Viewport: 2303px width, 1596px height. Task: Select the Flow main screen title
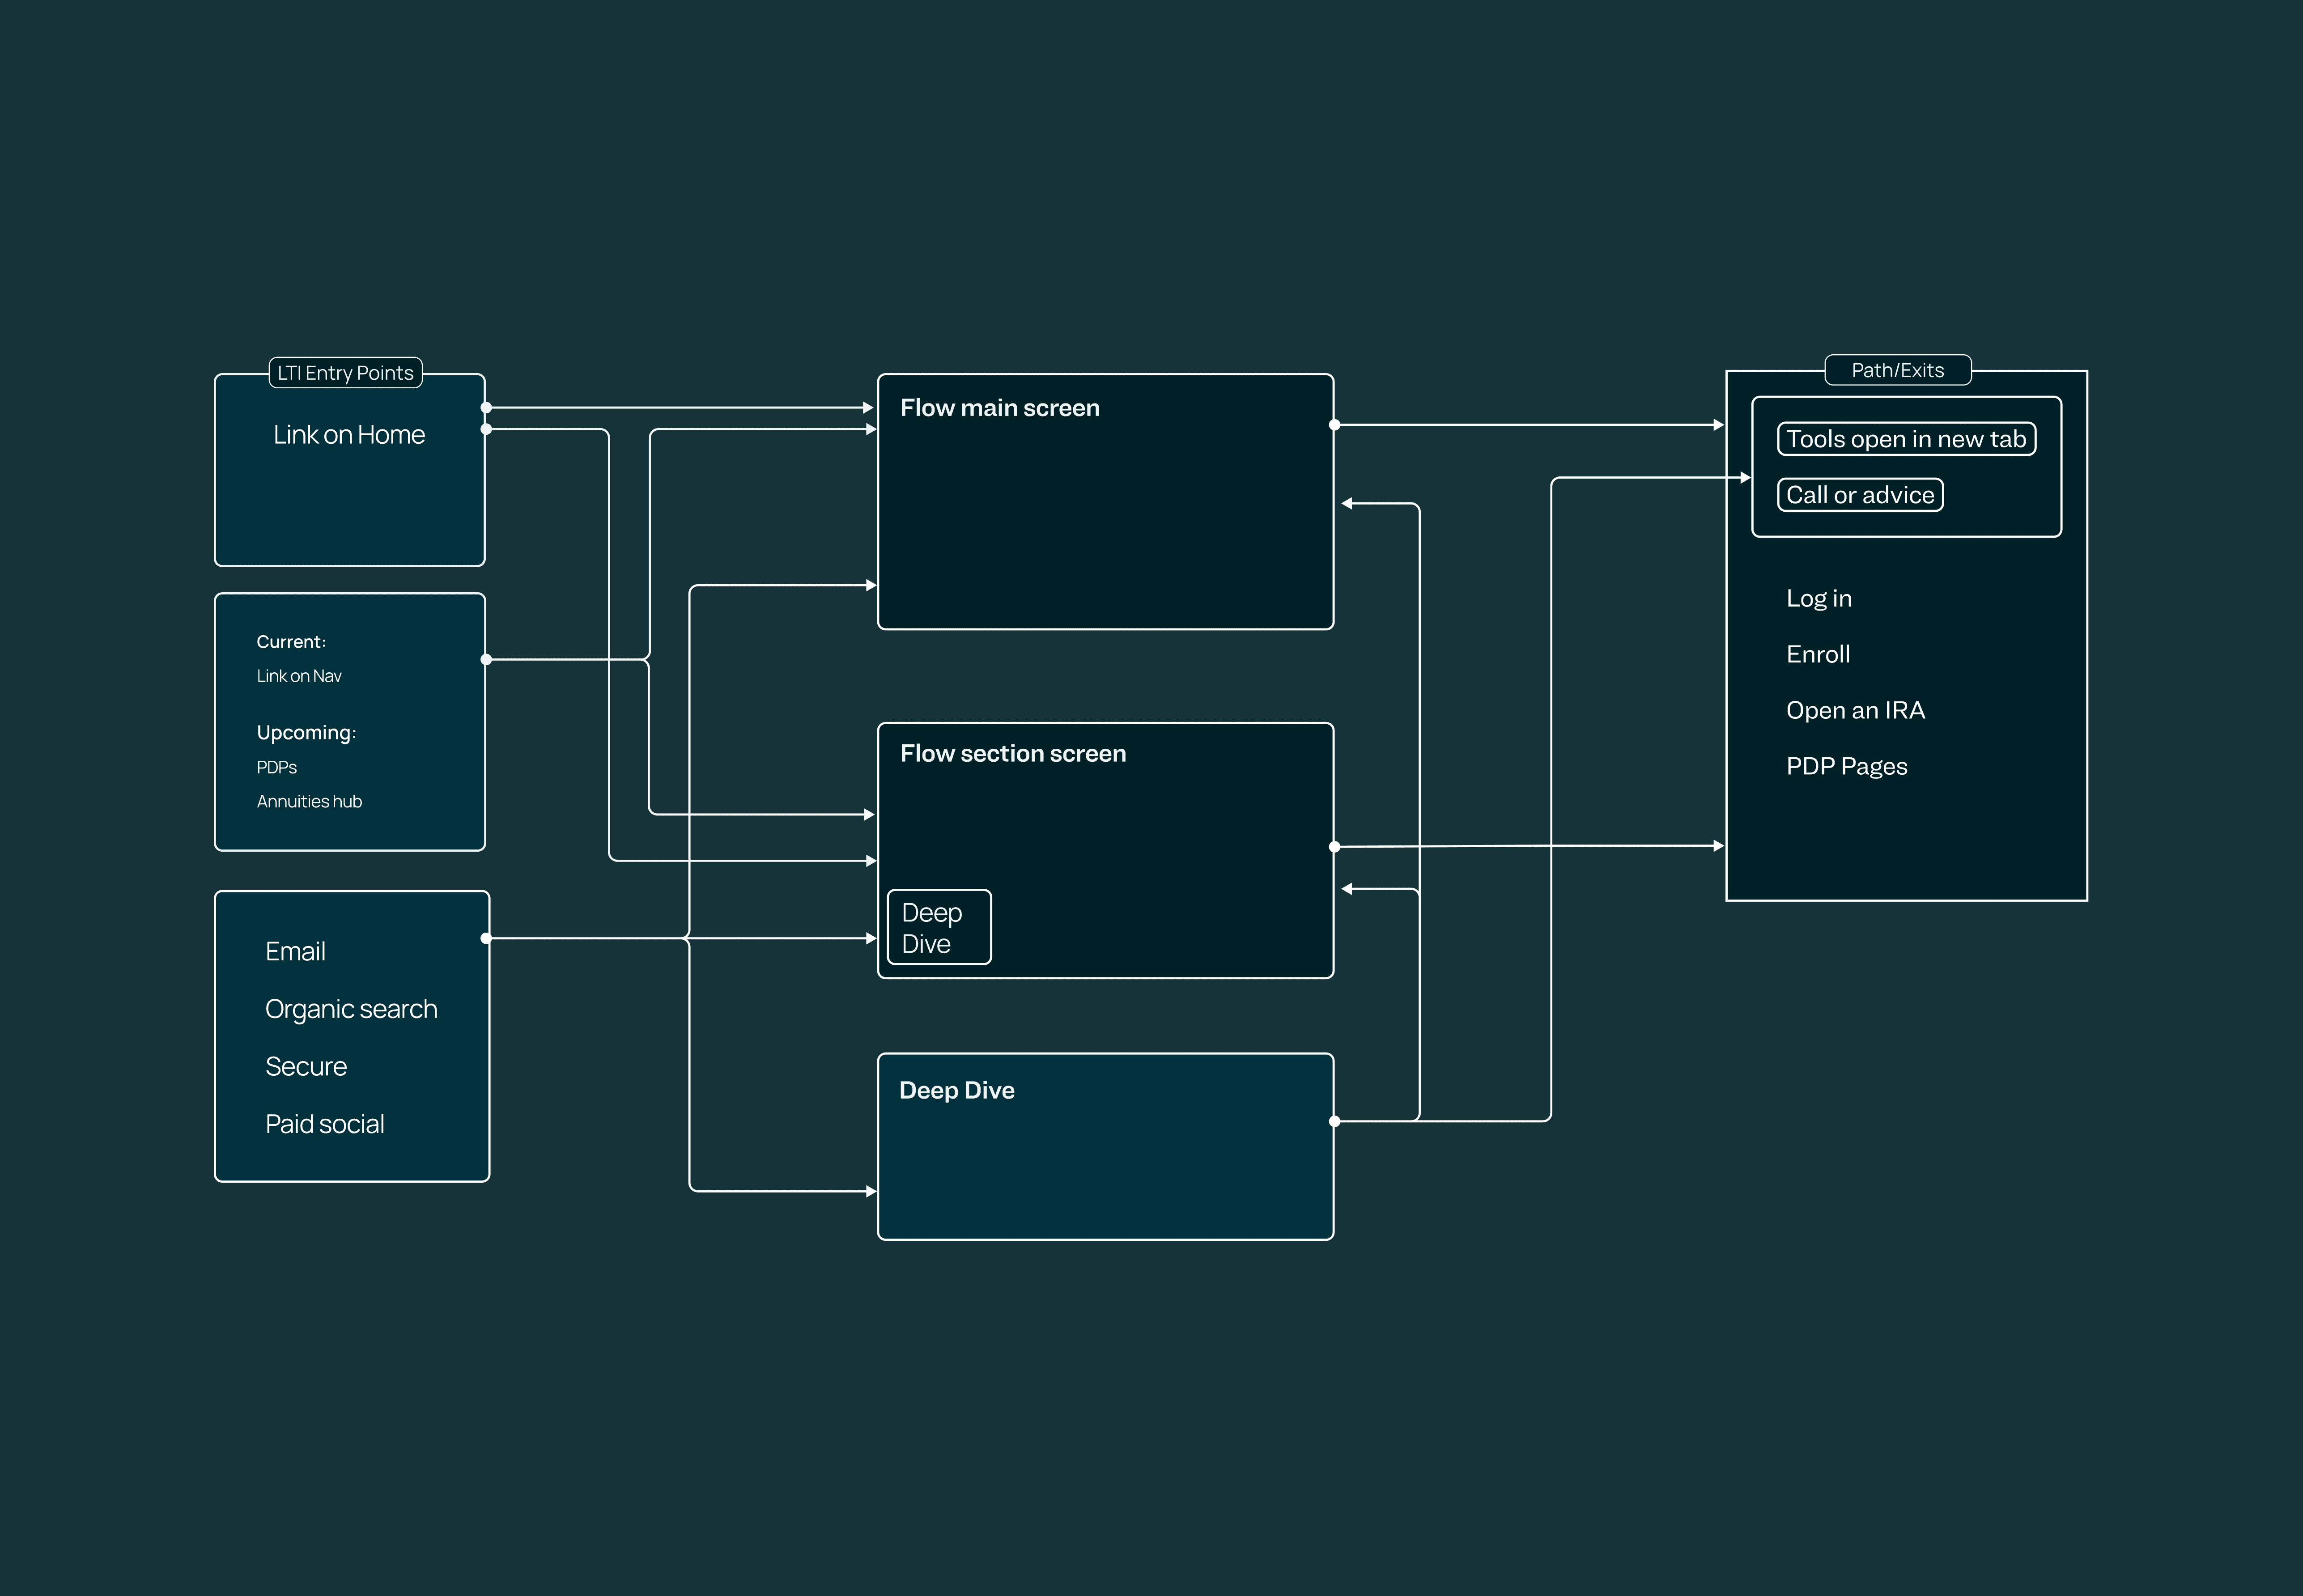click(999, 408)
